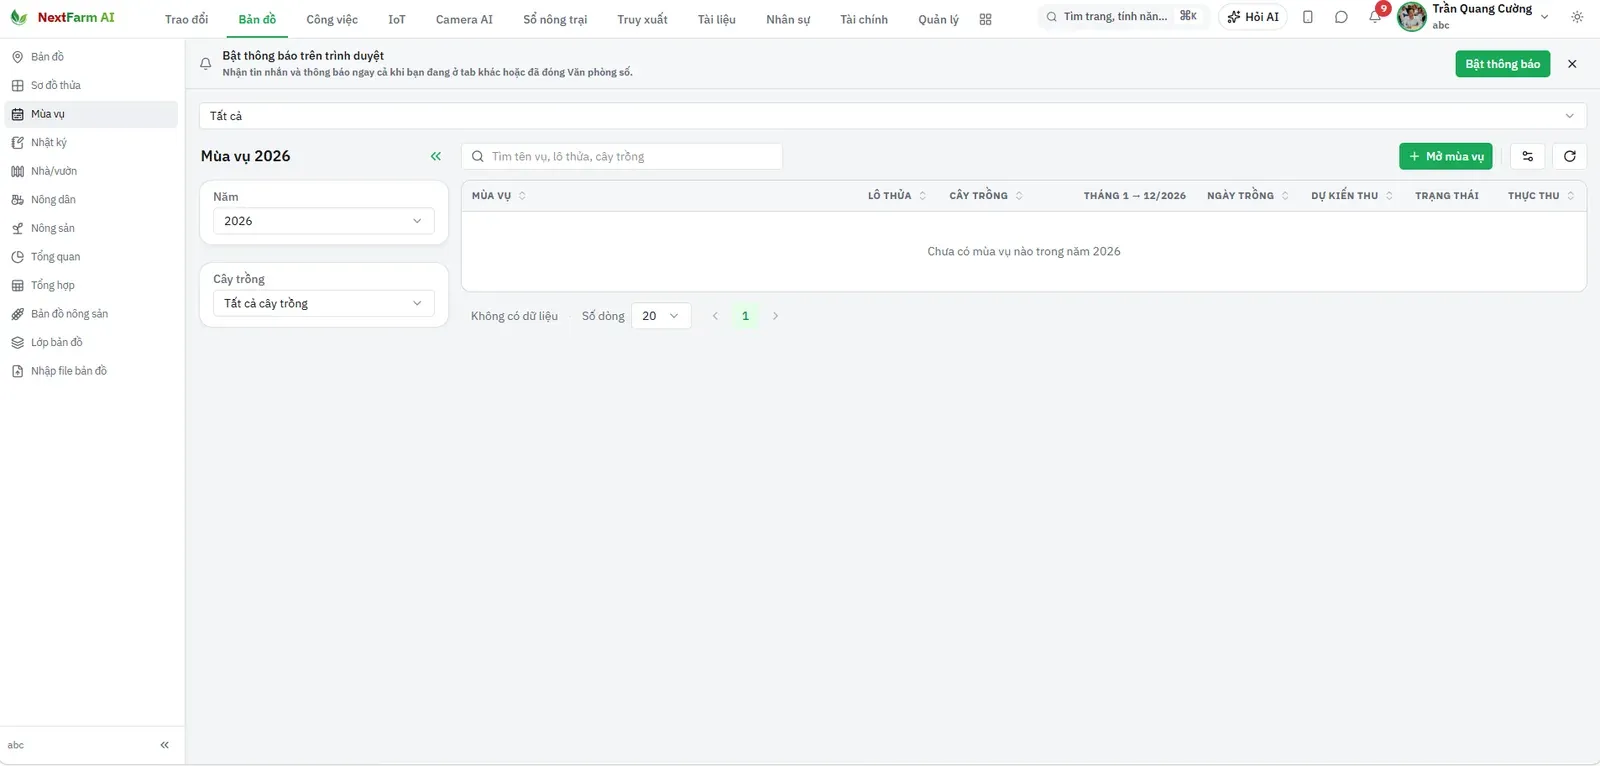Click the mobile device icon in header
This screenshot has height=766, width=1600.
(1308, 17)
